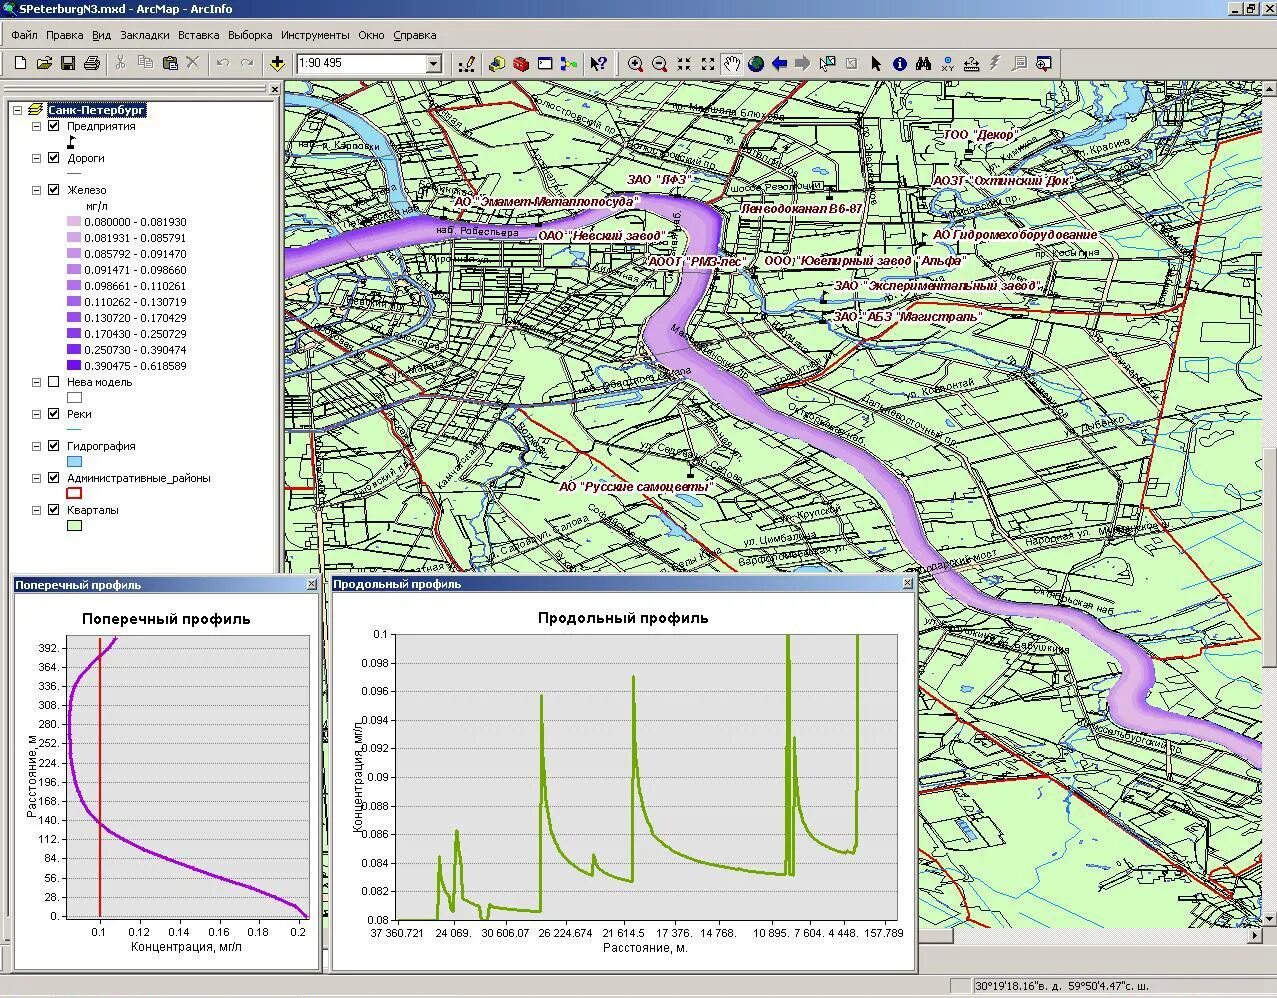Go back to the previous extent

[780, 63]
